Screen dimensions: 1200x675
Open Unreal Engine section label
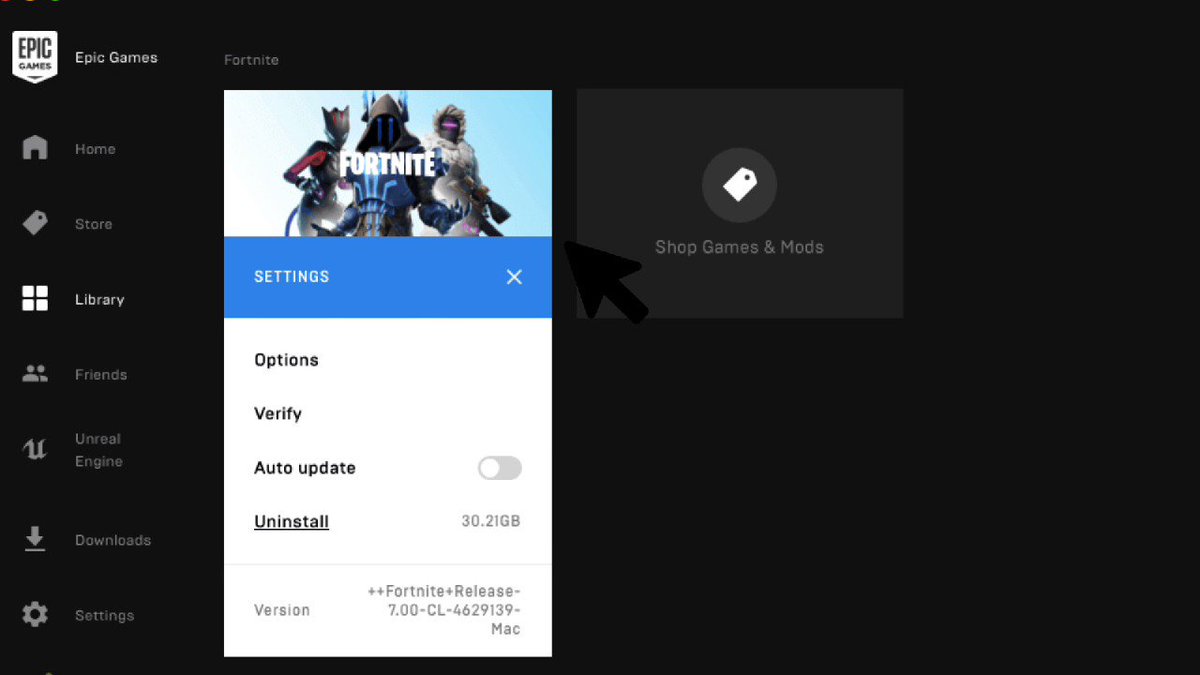(x=99, y=450)
